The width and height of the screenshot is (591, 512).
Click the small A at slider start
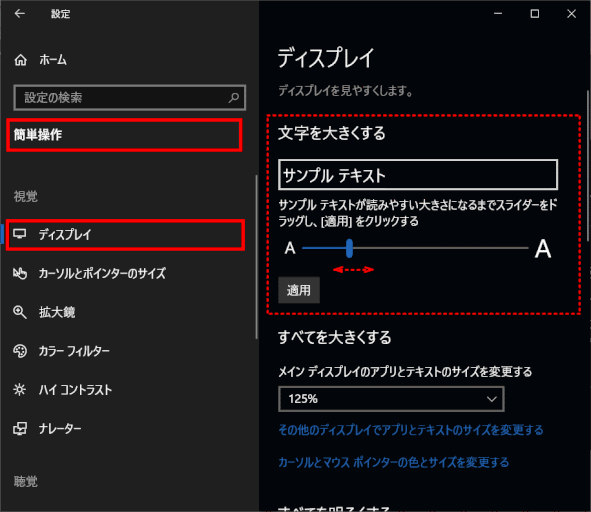290,248
